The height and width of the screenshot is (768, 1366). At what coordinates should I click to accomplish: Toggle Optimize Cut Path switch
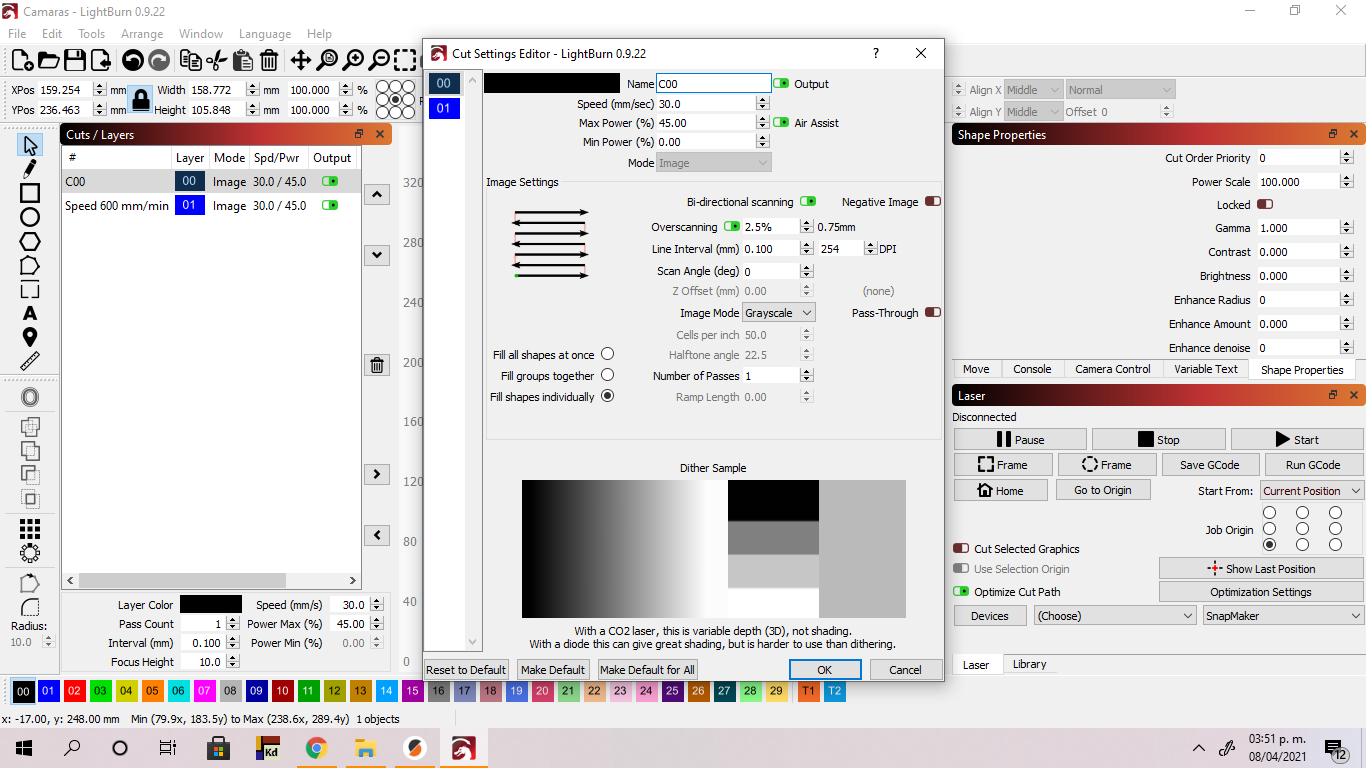tap(961, 592)
